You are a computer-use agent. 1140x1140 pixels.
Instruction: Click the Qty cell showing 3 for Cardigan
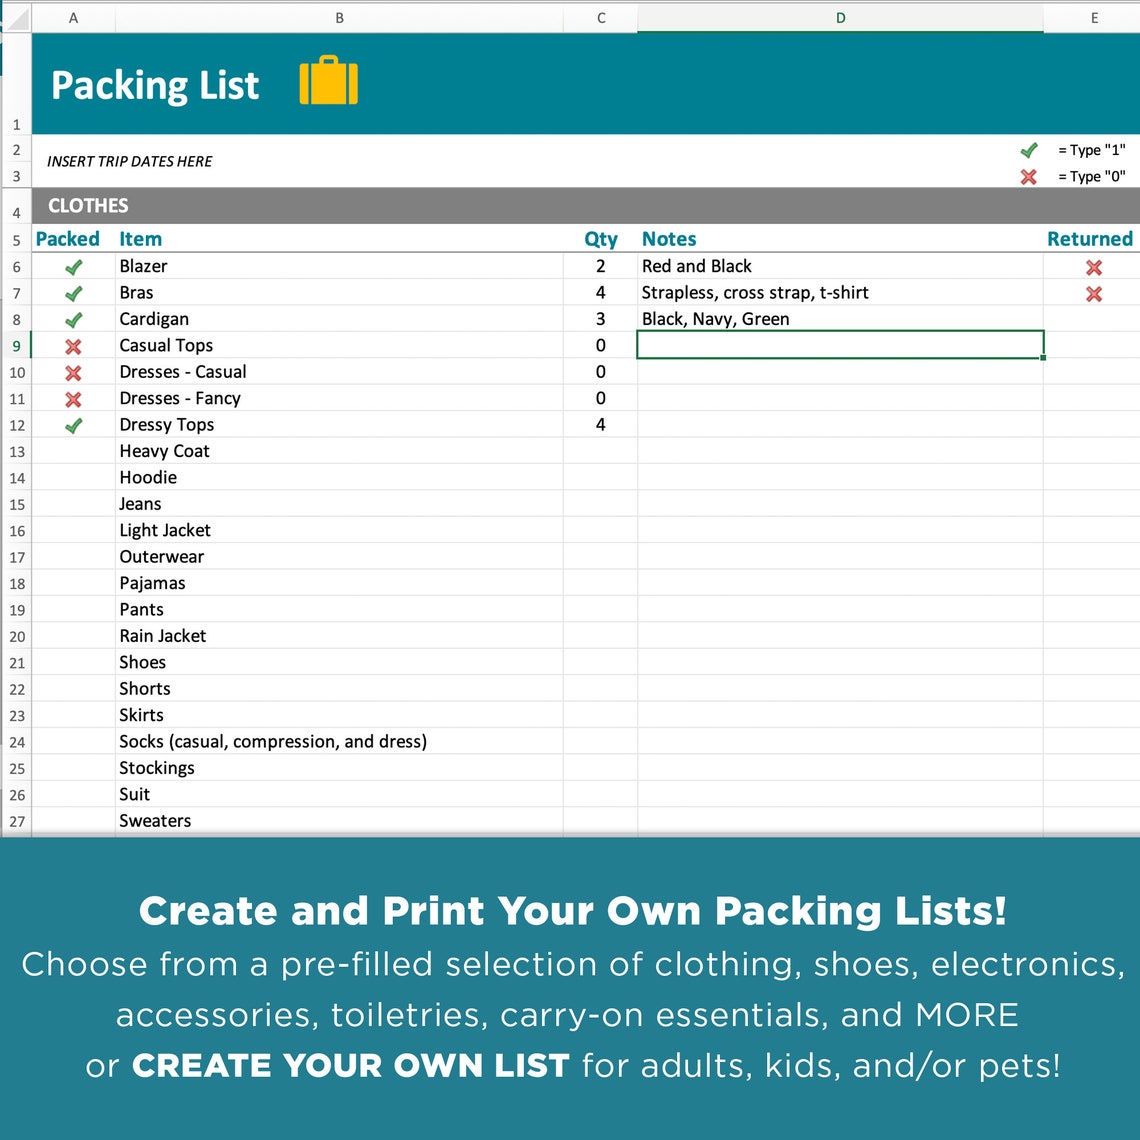pyautogui.click(x=601, y=319)
